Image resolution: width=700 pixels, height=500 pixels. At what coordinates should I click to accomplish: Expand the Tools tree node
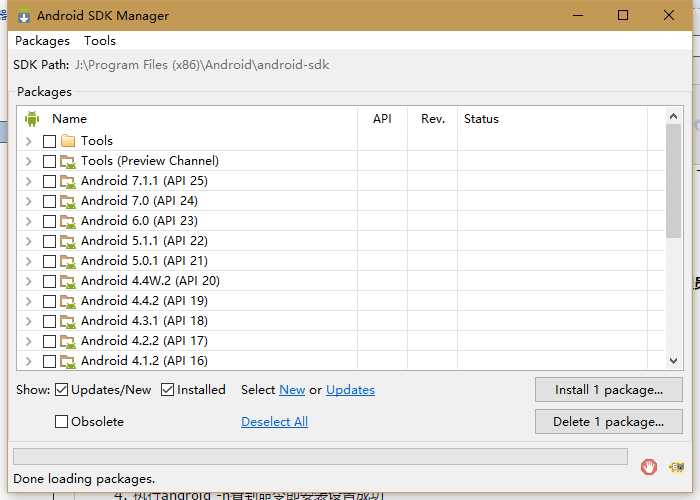29,142
